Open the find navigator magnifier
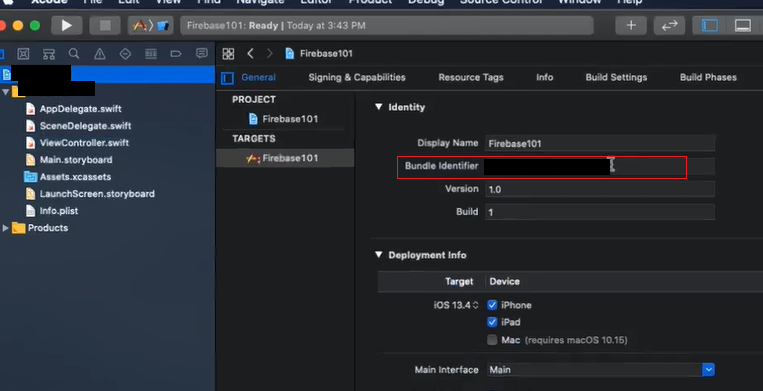 (74, 53)
